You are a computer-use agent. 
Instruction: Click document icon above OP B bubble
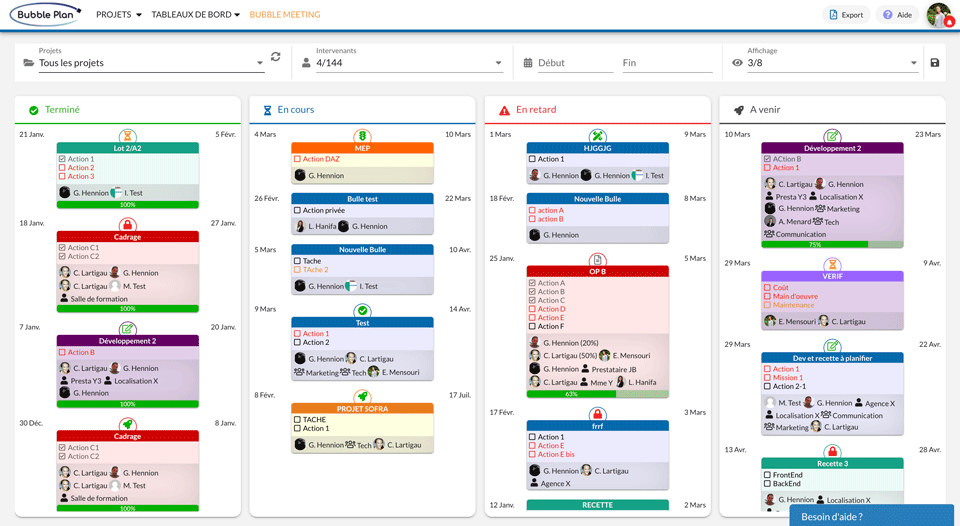598,259
